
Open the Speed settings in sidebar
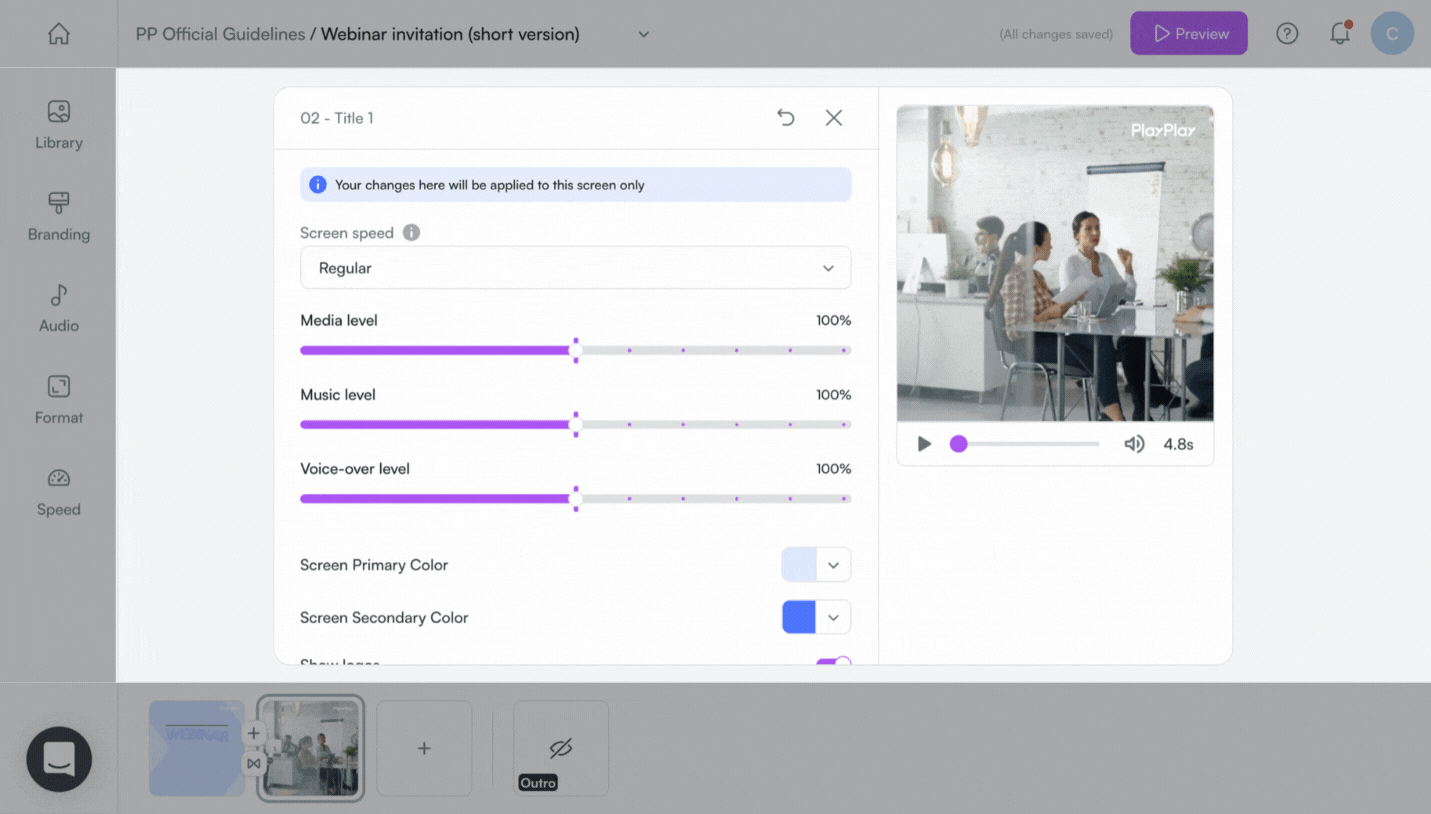58,492
